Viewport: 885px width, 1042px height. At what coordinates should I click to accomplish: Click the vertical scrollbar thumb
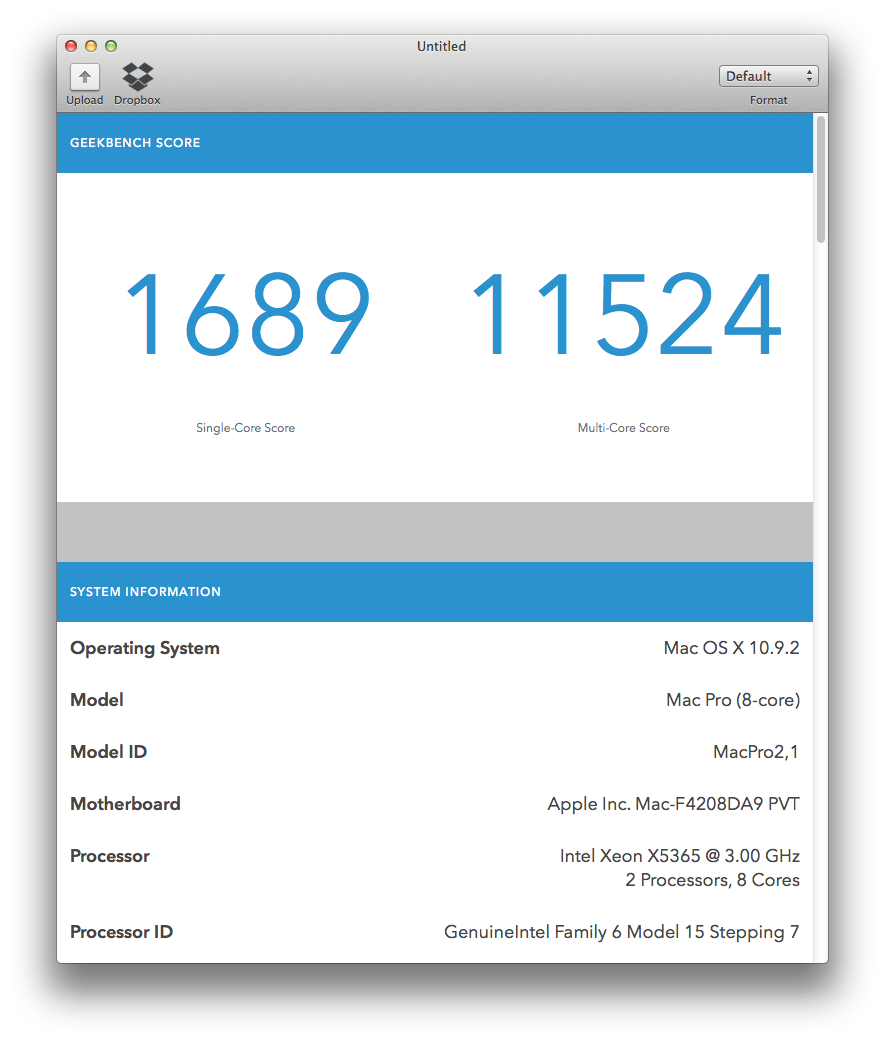[821, 179]
